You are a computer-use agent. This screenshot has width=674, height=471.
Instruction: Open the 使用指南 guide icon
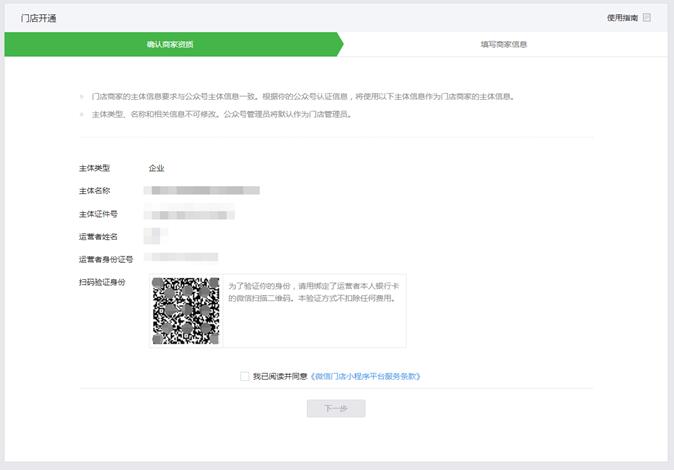646,18
